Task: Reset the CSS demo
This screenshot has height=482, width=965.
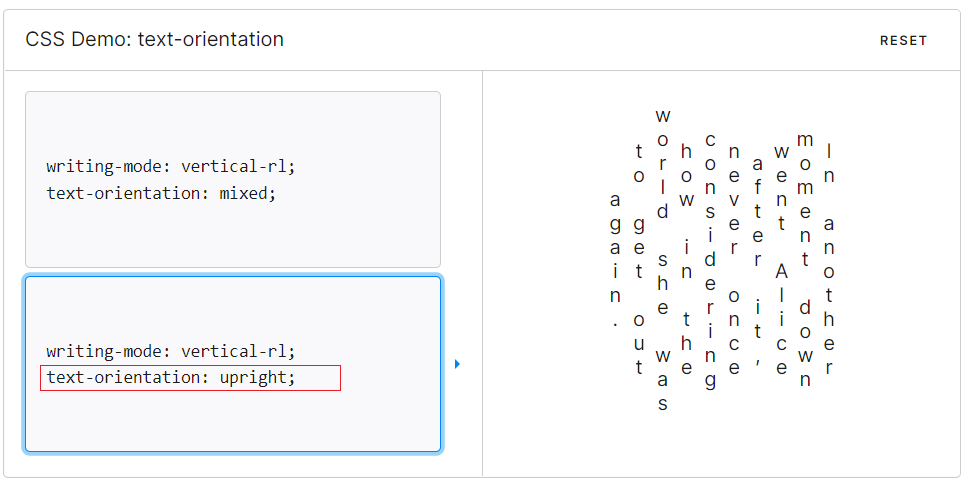Action: (x=903, y=41)
